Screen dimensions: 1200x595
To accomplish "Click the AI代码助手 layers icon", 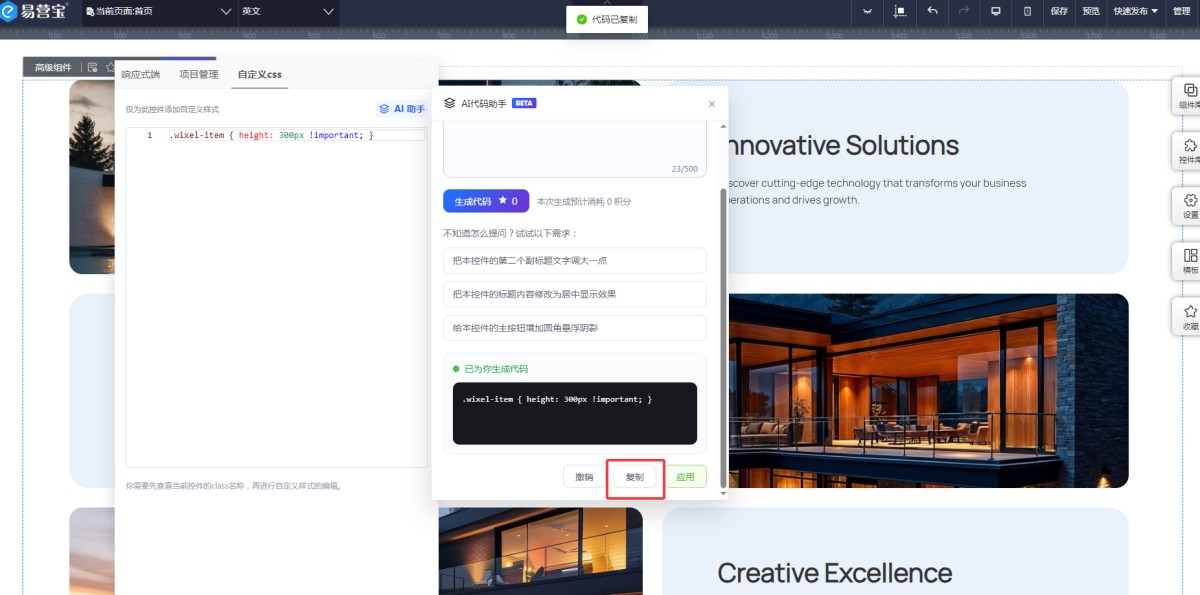I will point(450,103).
